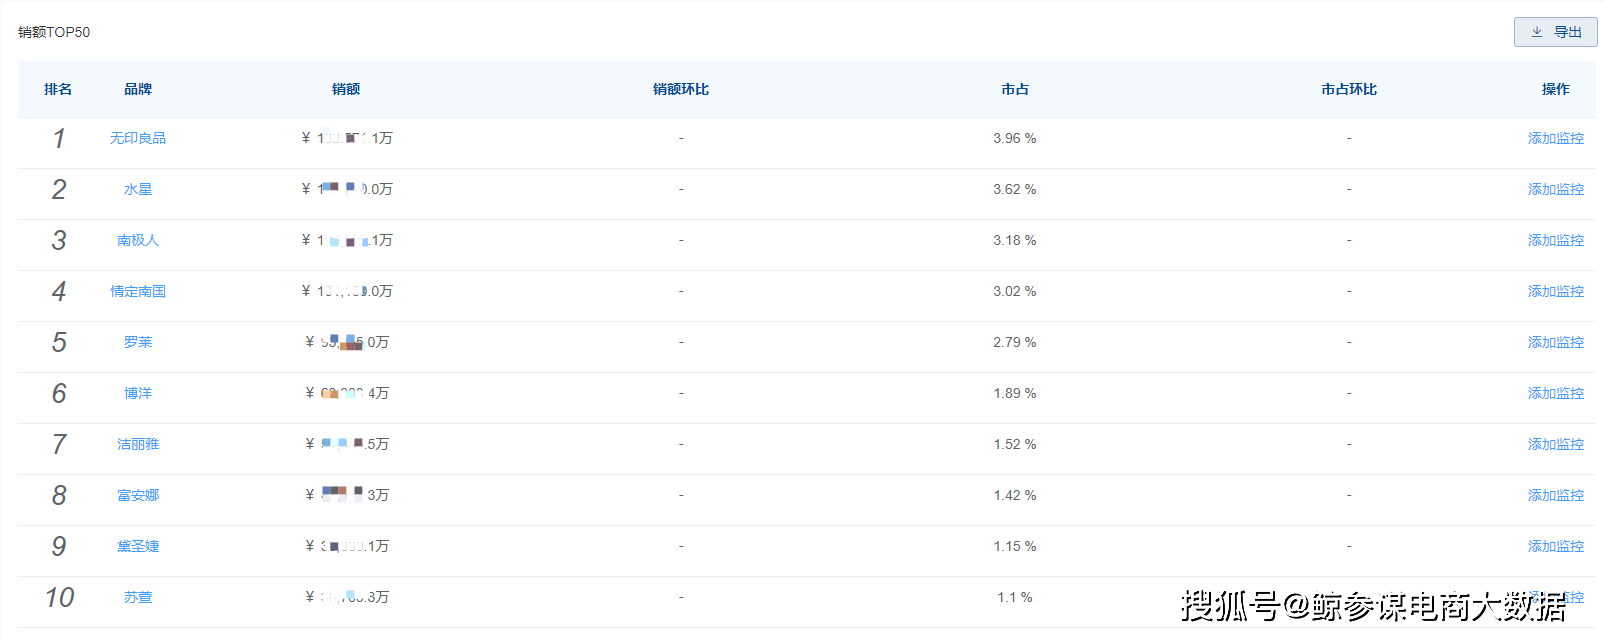
Task: Click rank number 5 in the table
Action: click(59, 342)
